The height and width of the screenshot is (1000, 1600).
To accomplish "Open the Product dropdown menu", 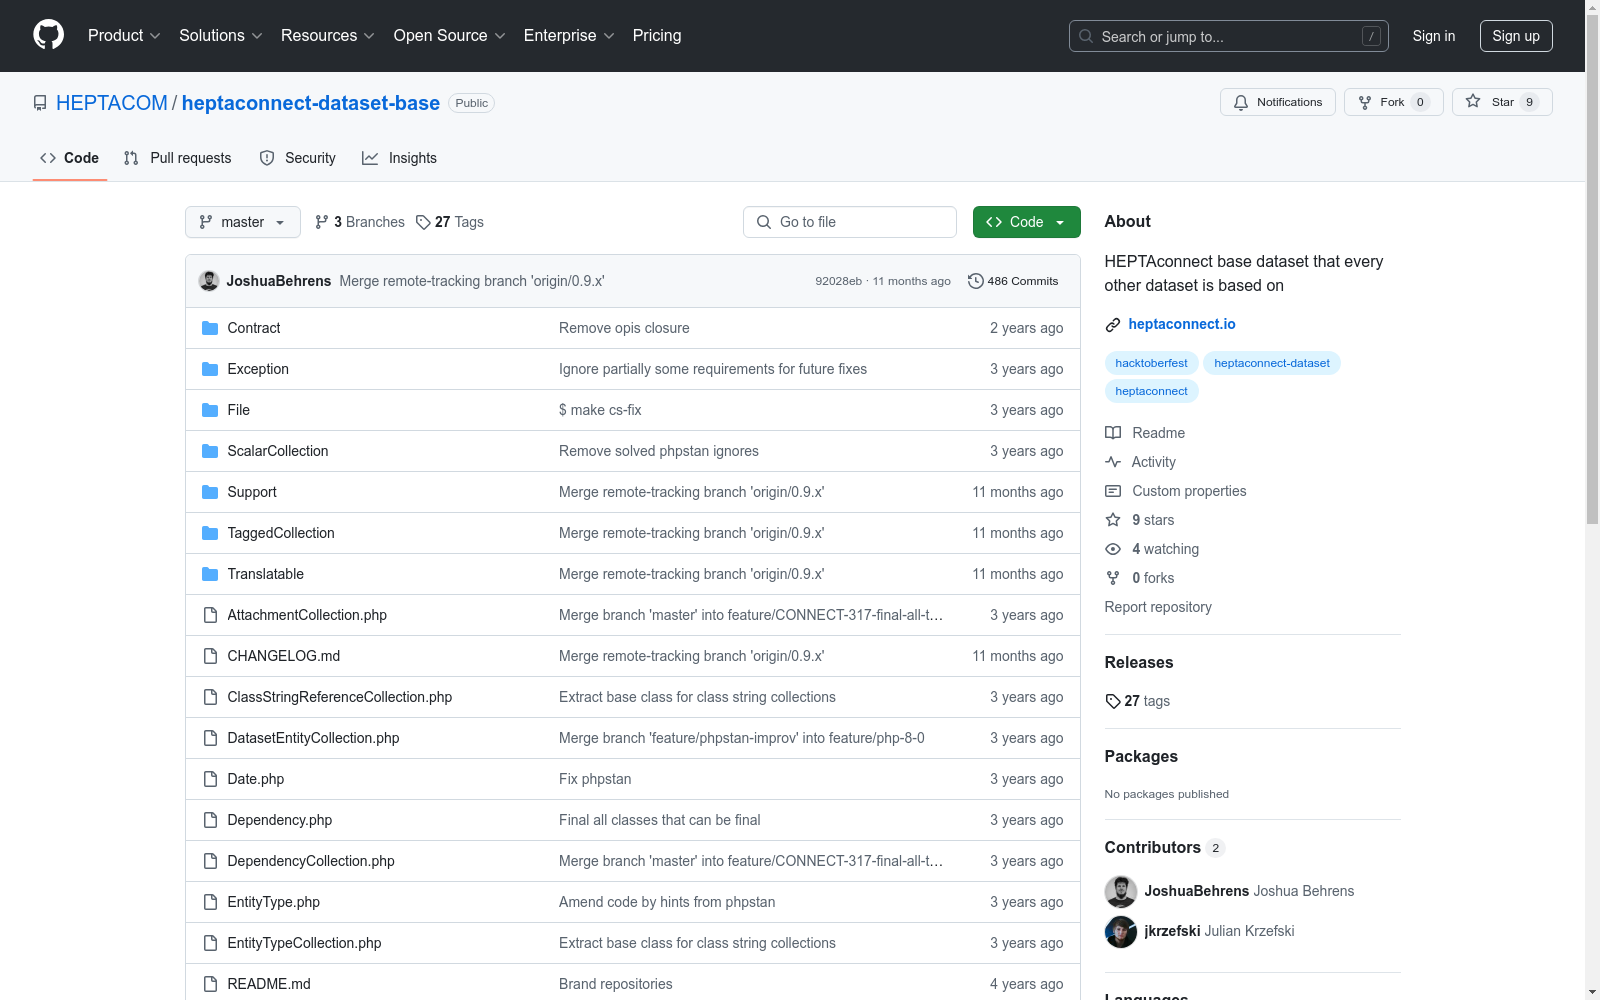I will point(124,35).
